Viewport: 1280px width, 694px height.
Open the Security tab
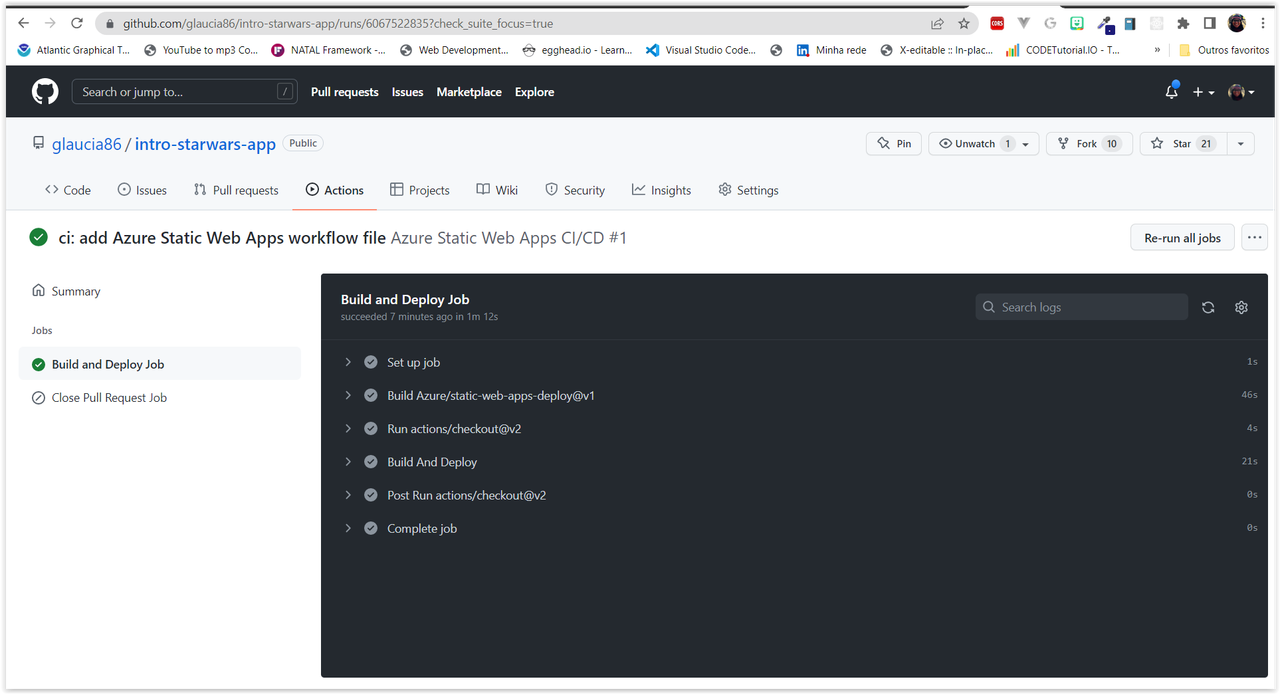[x=575, y=190]
